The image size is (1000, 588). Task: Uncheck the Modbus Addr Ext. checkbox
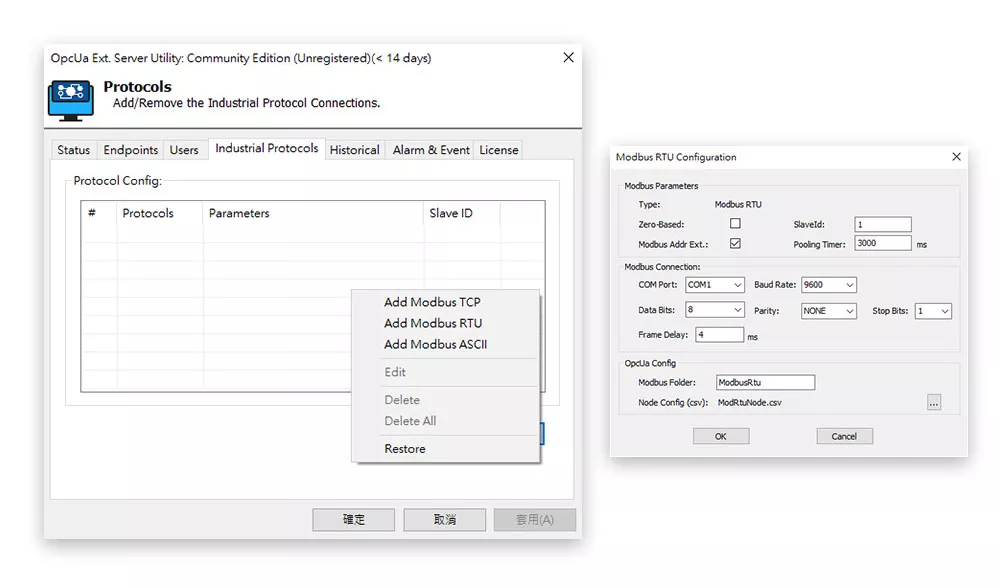(736, 243)
